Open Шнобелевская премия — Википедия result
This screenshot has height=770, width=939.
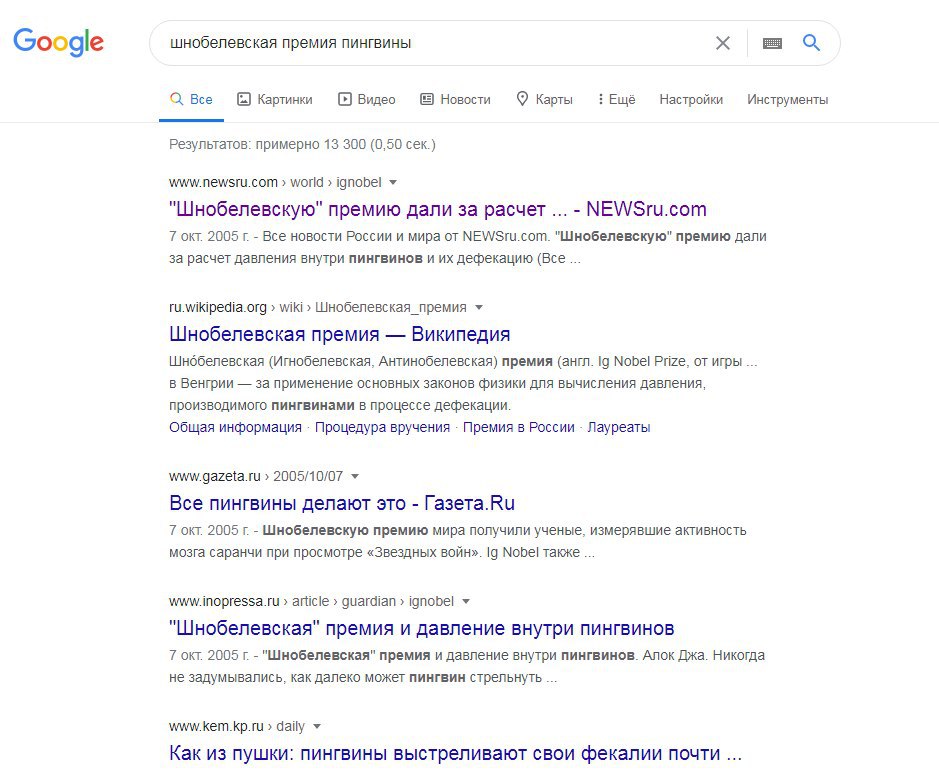coord(340,334)
